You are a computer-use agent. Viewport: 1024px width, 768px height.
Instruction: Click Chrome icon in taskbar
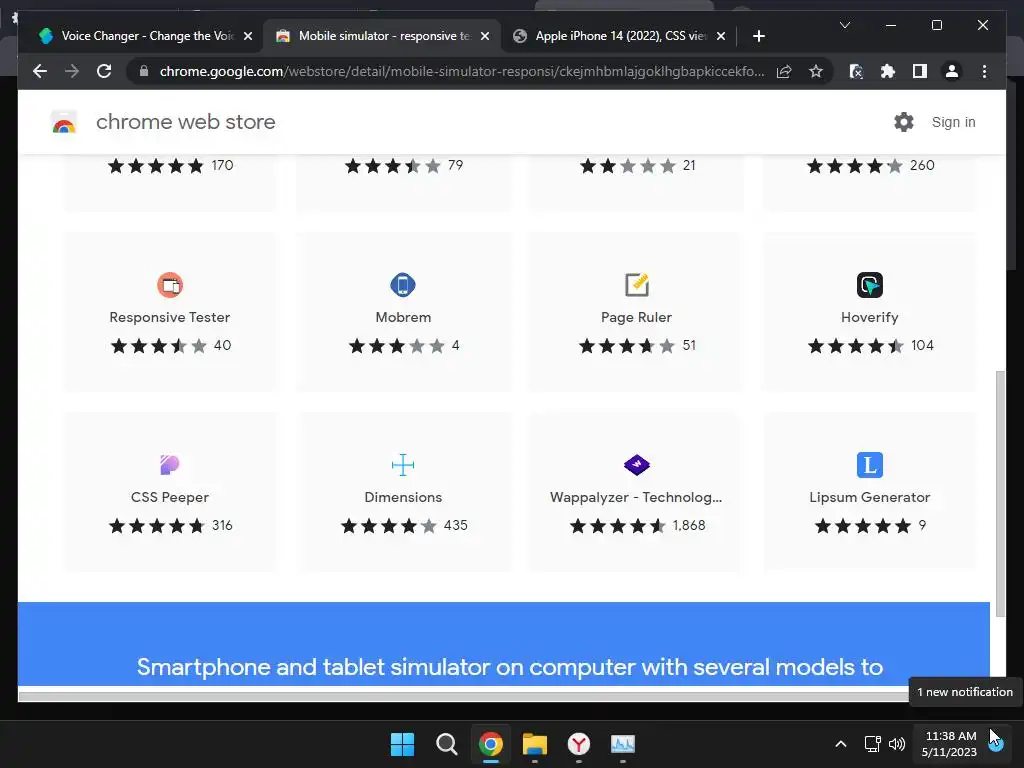pos(490,744)
